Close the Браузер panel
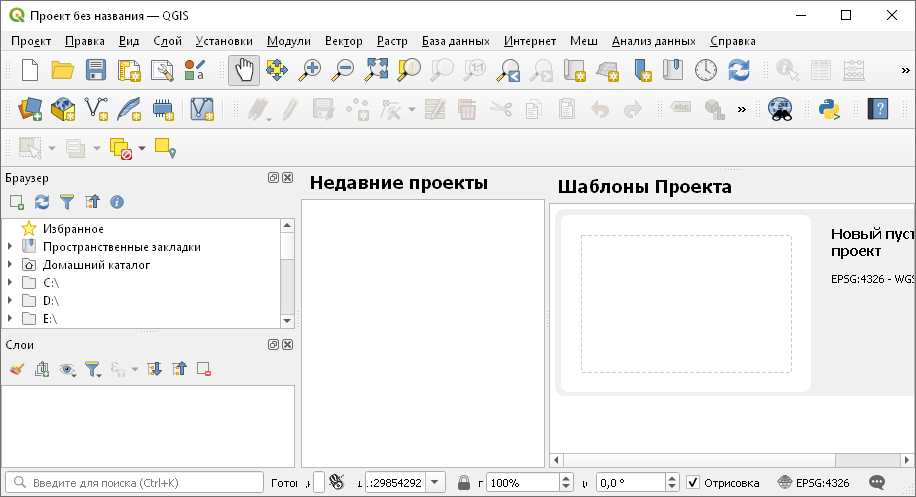This screenshot has width=916, height=497. point(287,178)
